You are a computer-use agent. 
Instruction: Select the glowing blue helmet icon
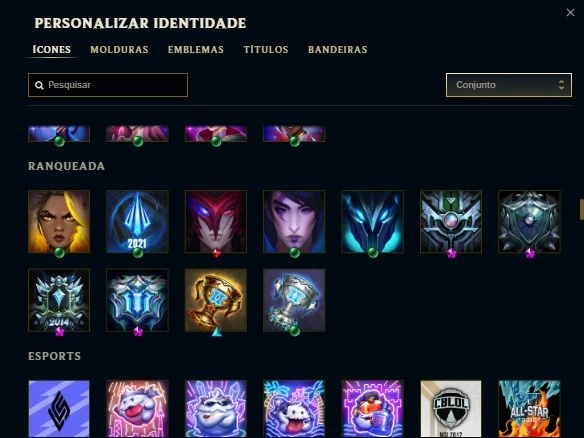click(x=372, y=222)
